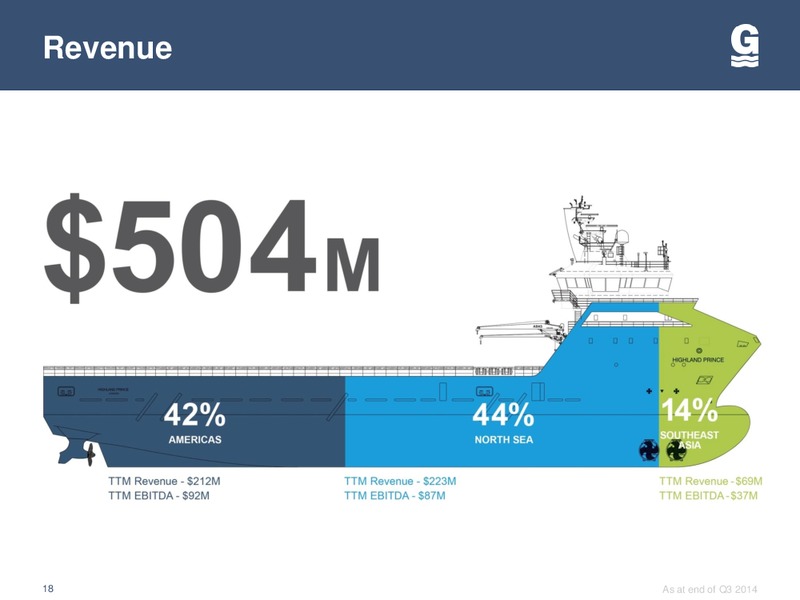Click the TTM EBITDA - $87M text
The image size is (800, 600).
[394, 495]
